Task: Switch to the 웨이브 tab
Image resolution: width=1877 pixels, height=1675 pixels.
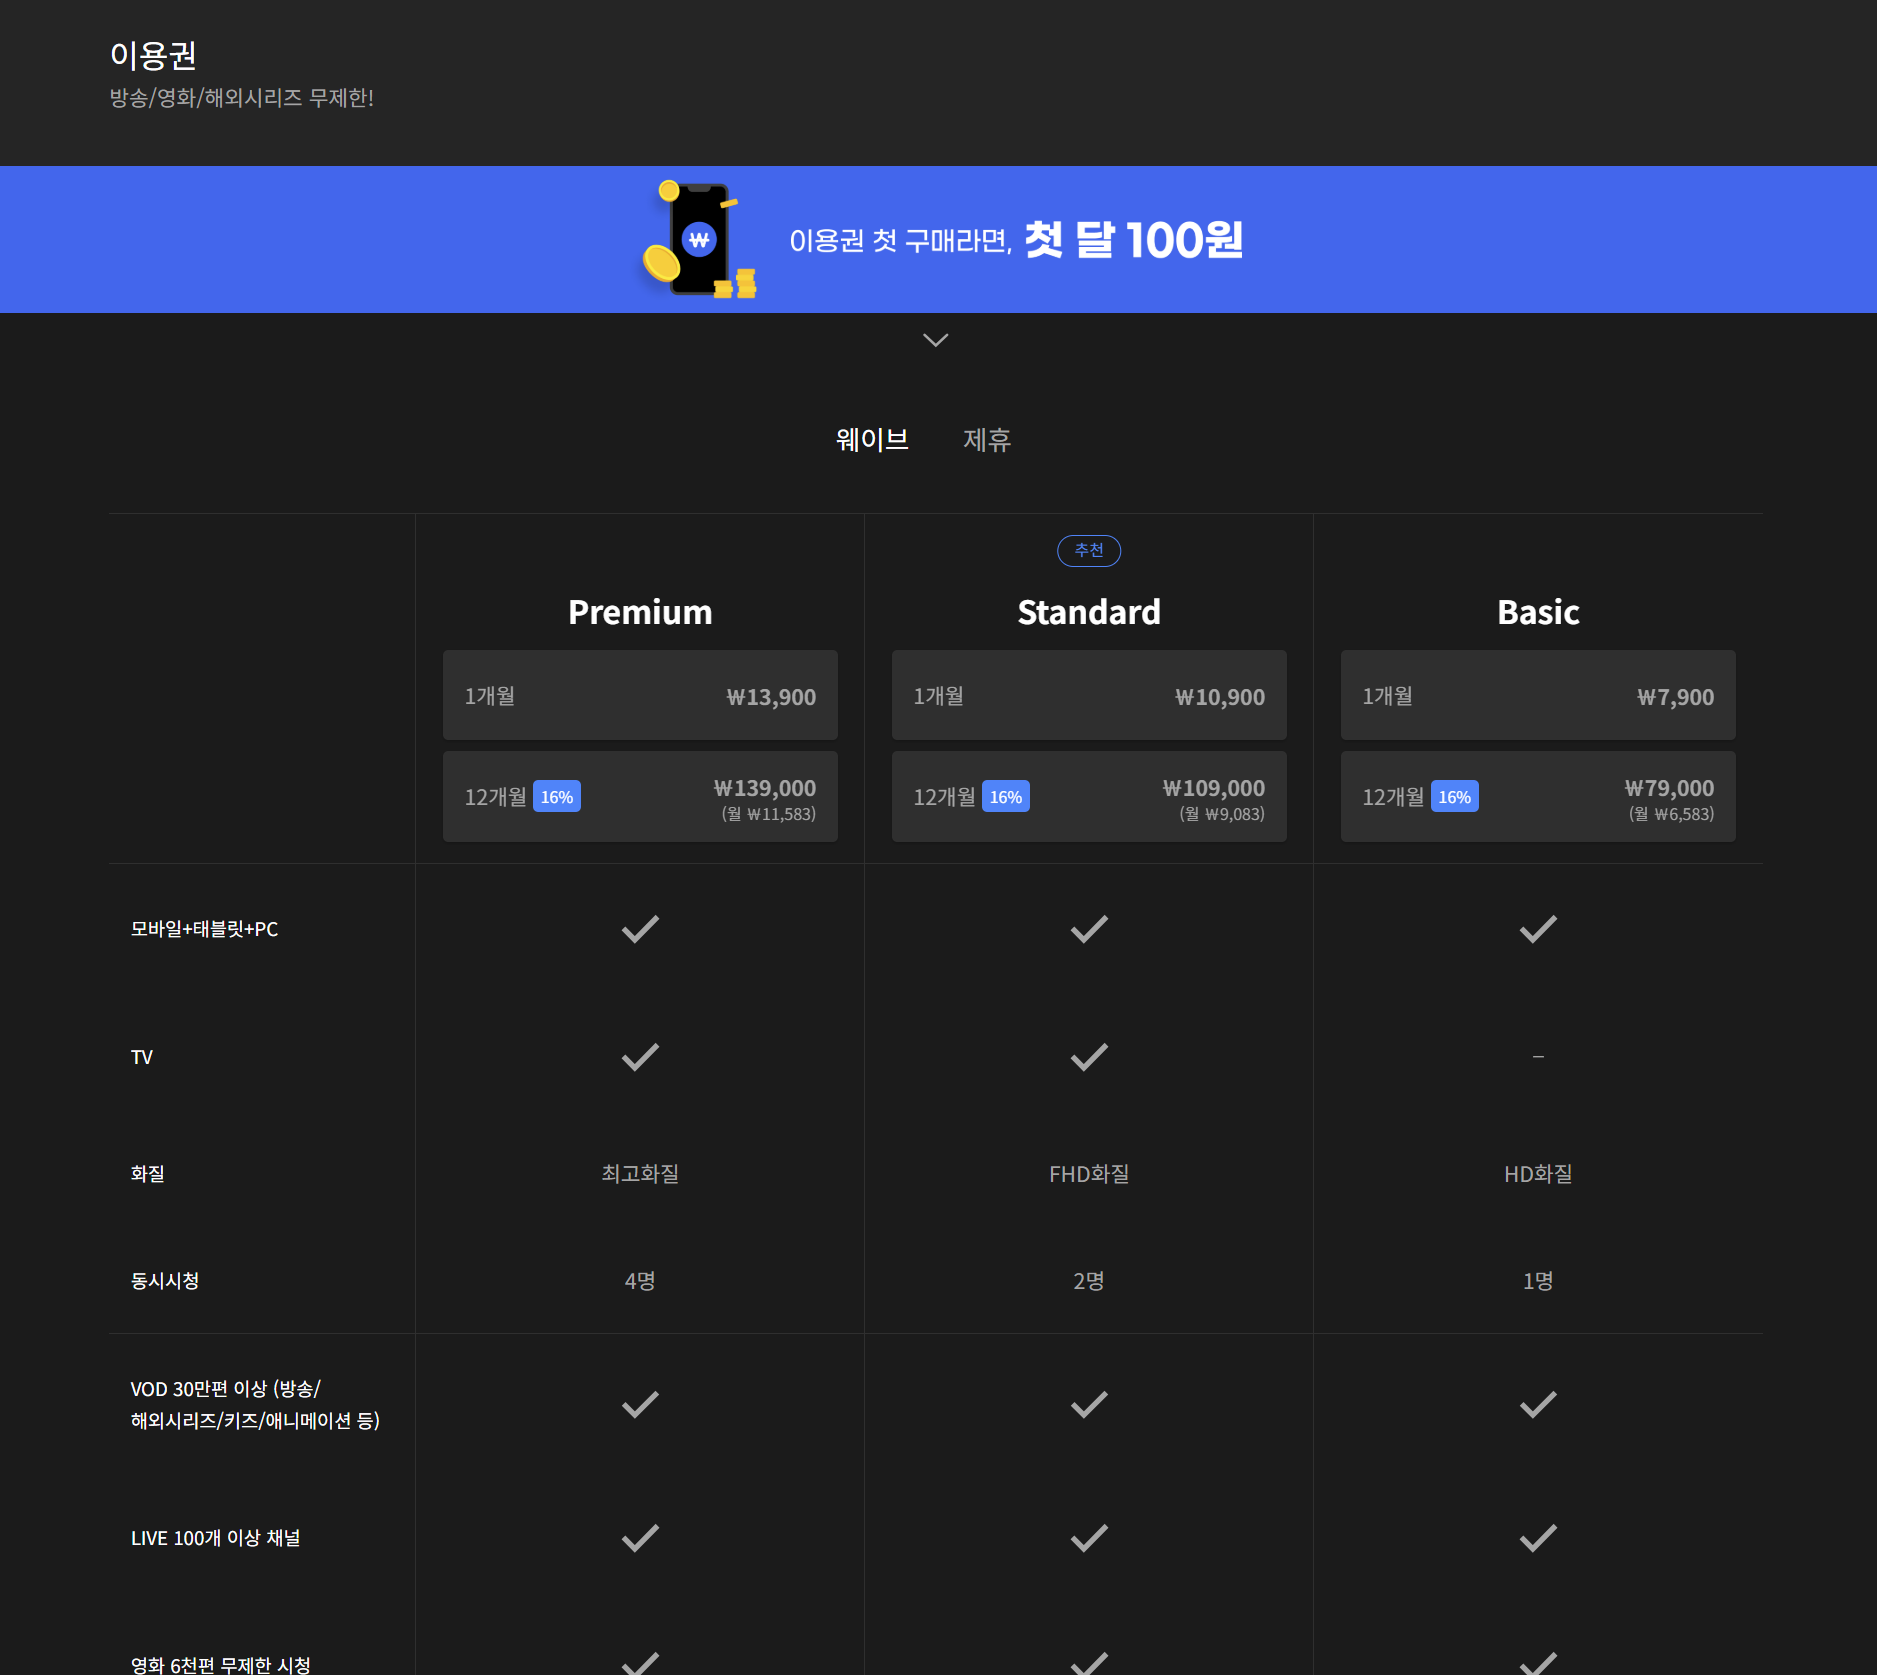Action: click(x=872, y=439)
